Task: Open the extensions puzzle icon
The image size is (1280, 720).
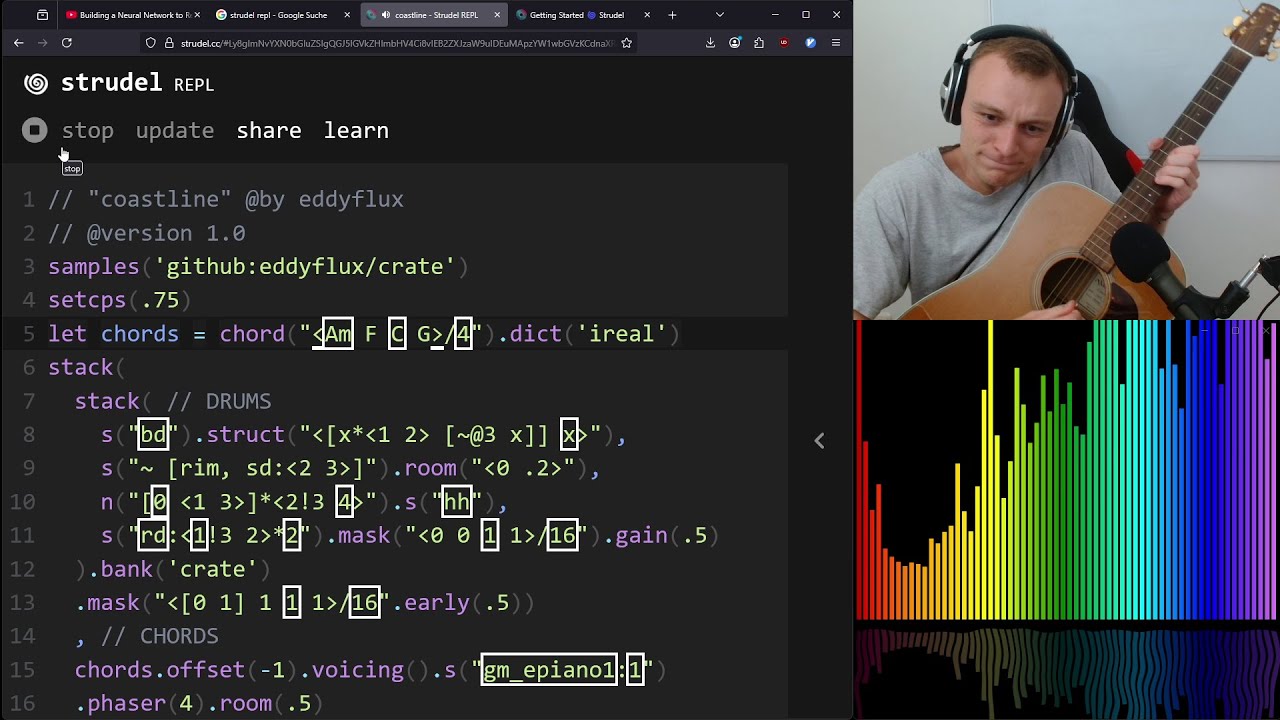Action: (759, 43)
